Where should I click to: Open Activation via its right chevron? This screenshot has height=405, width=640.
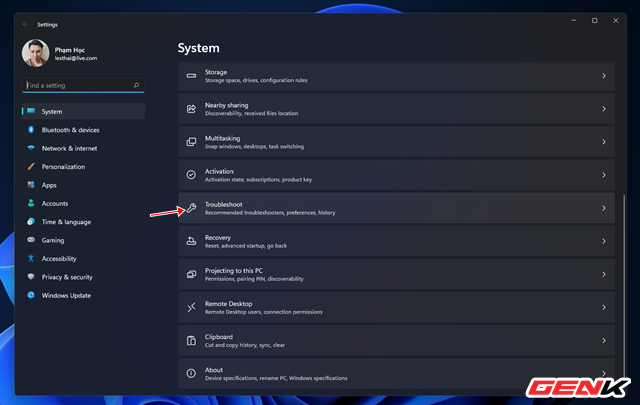[x=604, y=175]
